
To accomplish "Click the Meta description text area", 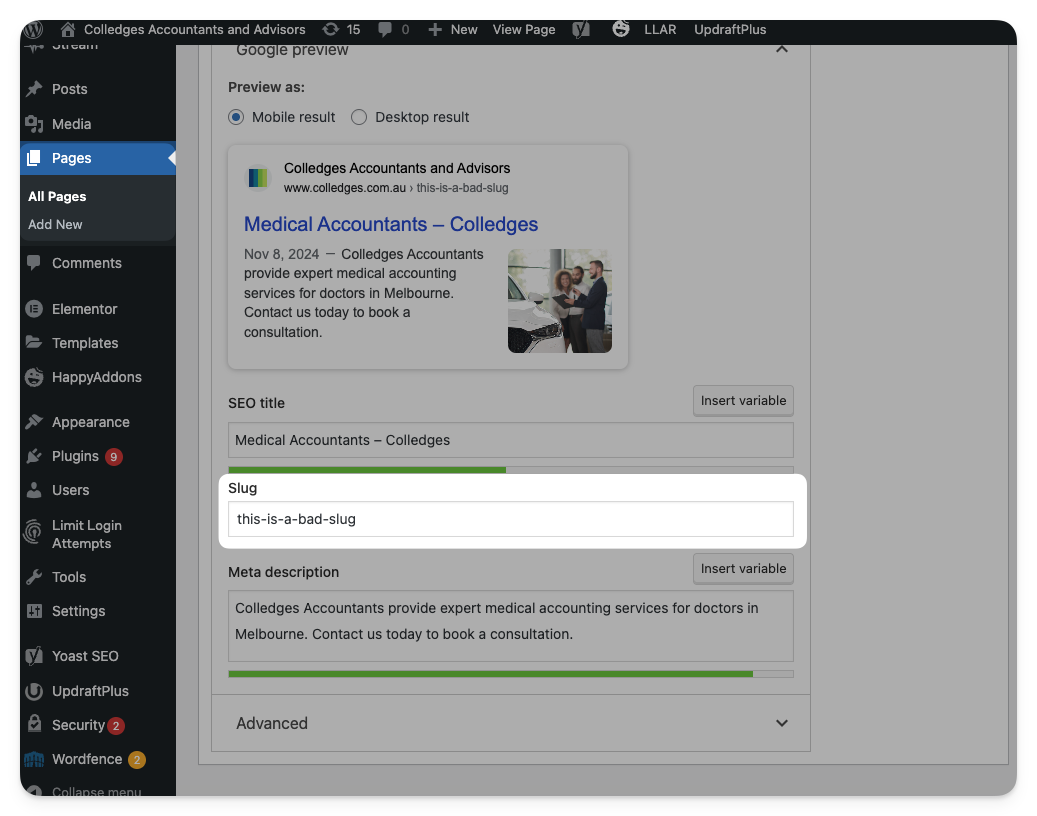I will pos(510,625).
